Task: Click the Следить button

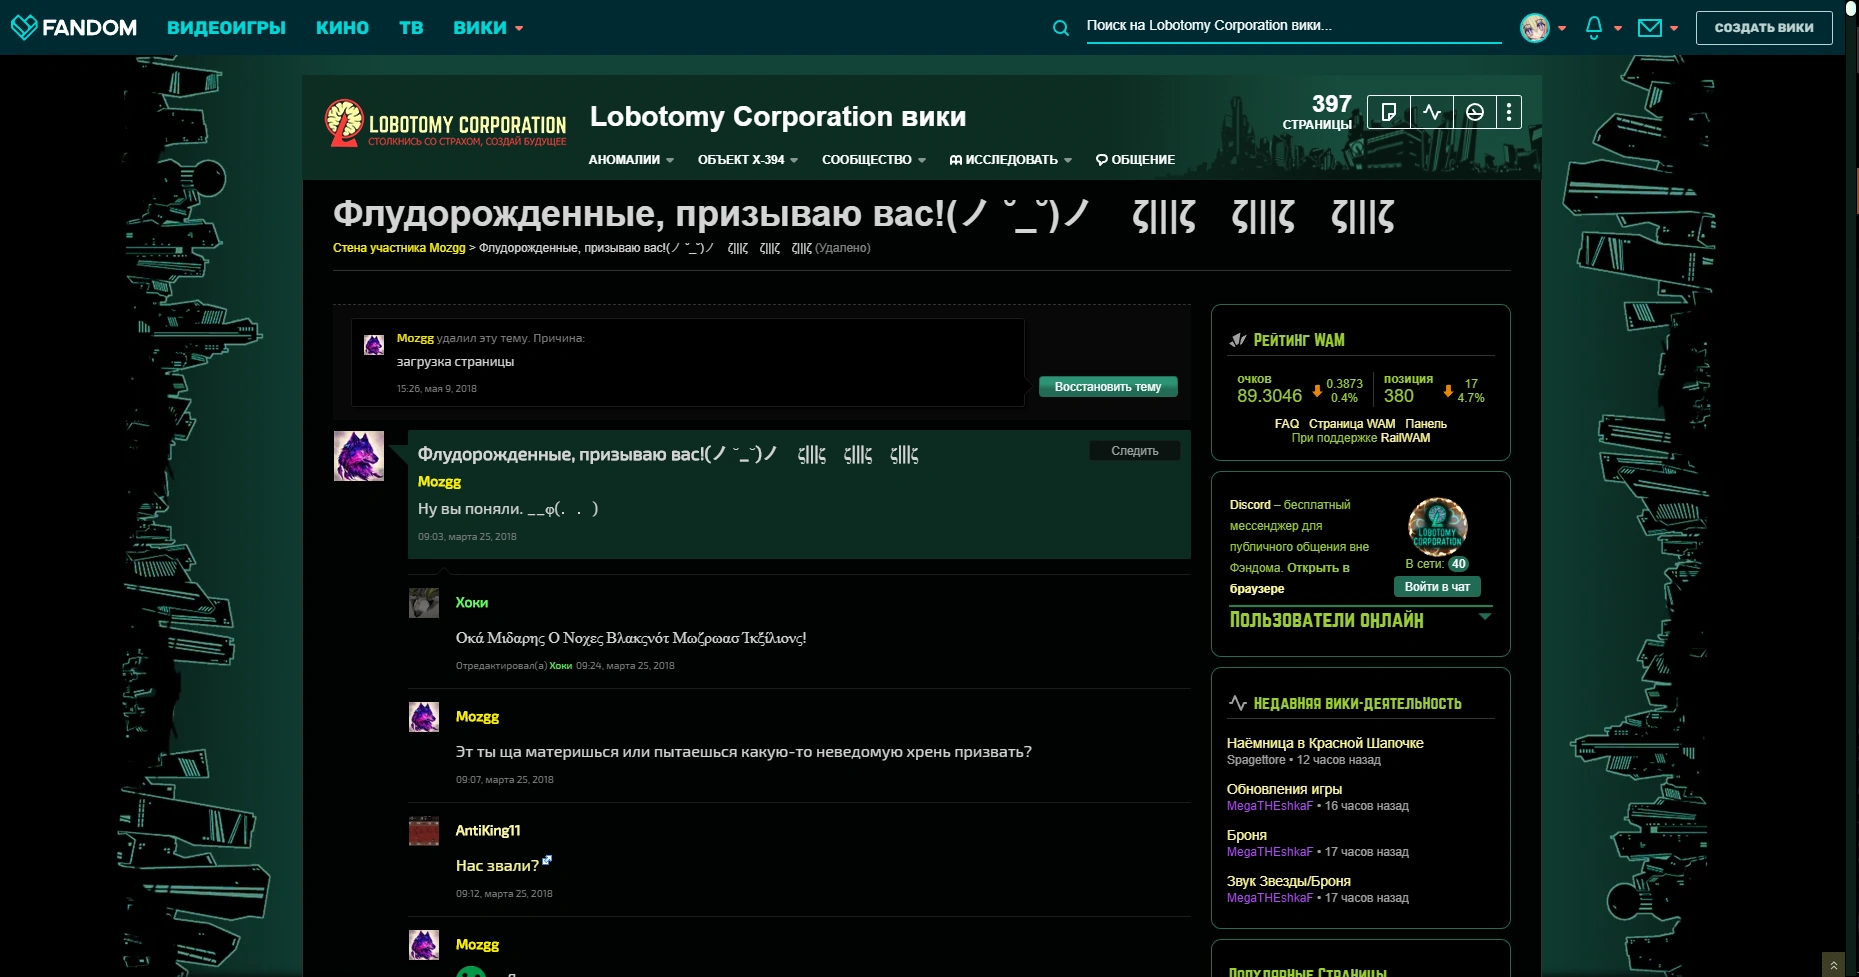Action: [x=1135, y=451]
